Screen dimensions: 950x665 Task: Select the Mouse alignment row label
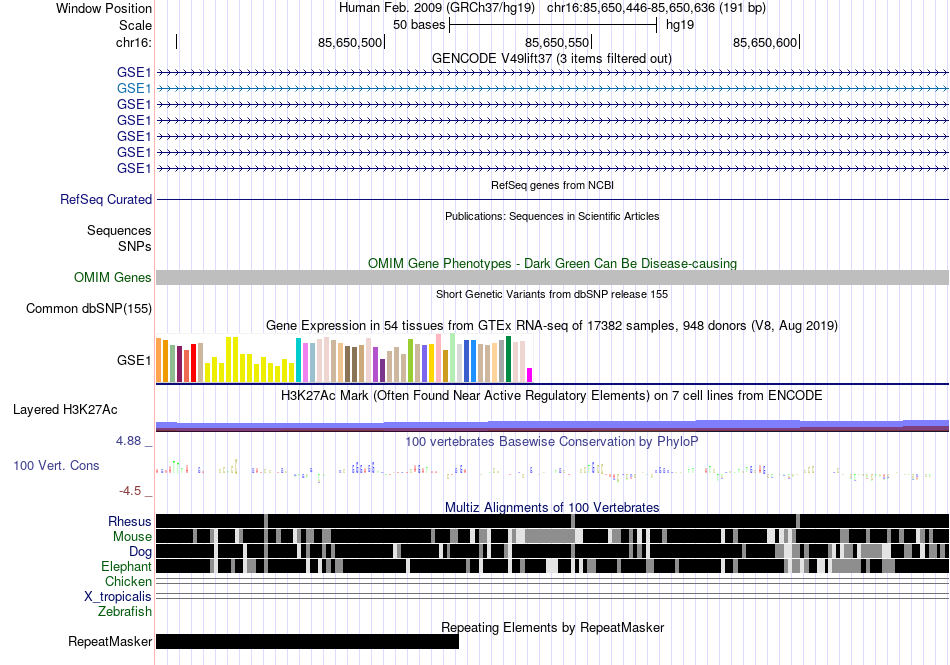tap(132, 537)
